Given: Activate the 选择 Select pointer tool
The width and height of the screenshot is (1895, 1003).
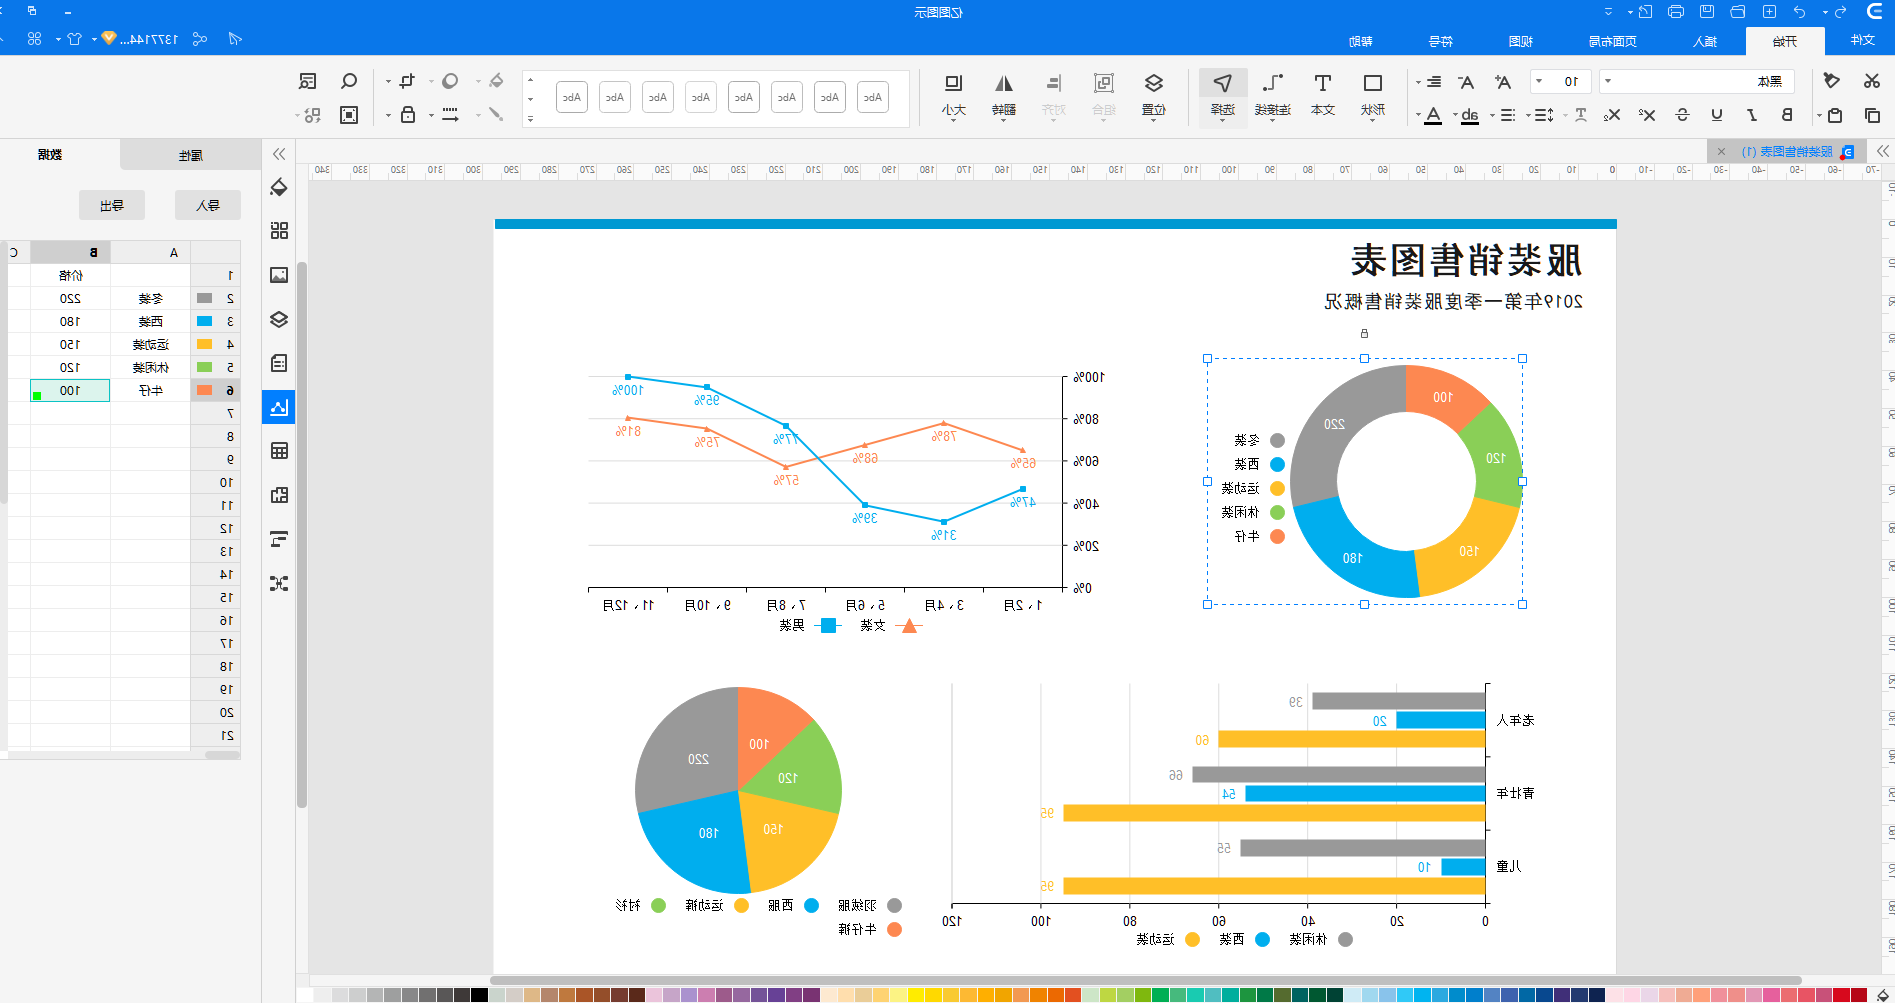Looking at the screenshot, I should pos(1223,95).
